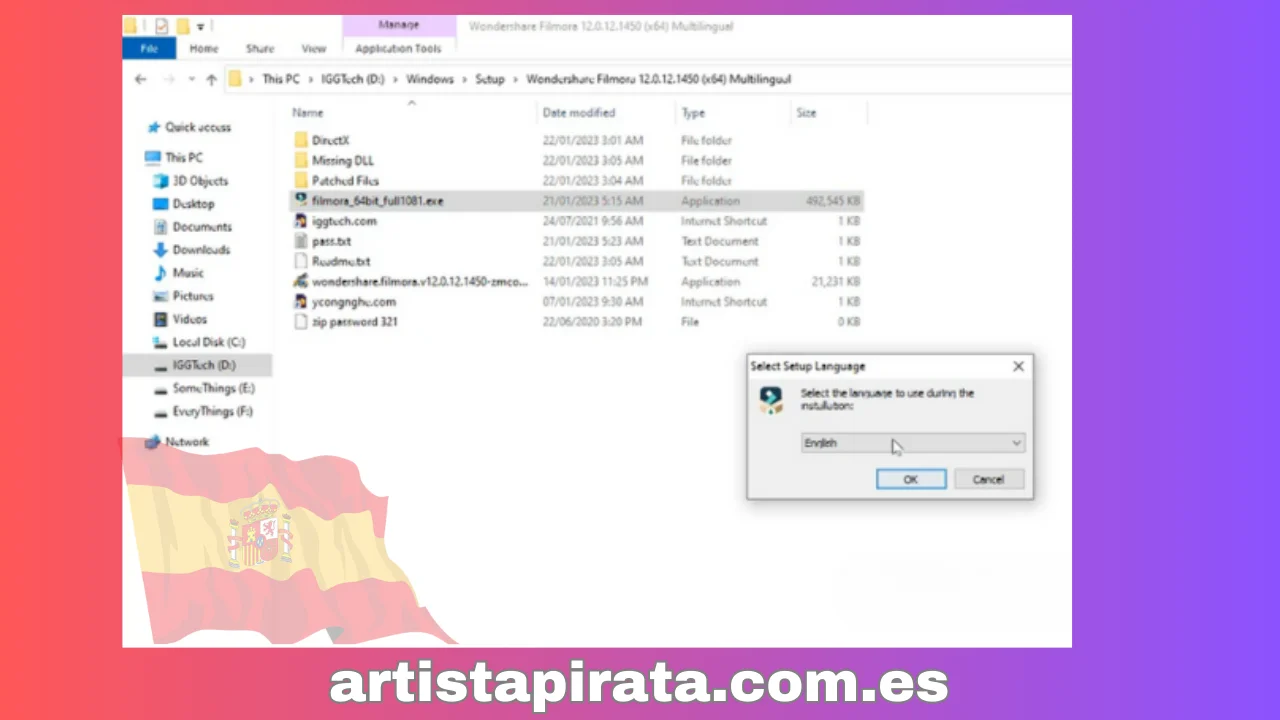The height and width of the screenshot is (720, 1280).
Task: Open Pictures in the sidebar
Action: pos(183,296)
